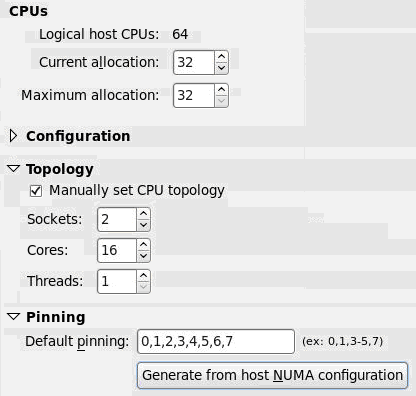Click the Cores value field
The image size is (416, 396).
click(117, 250)
